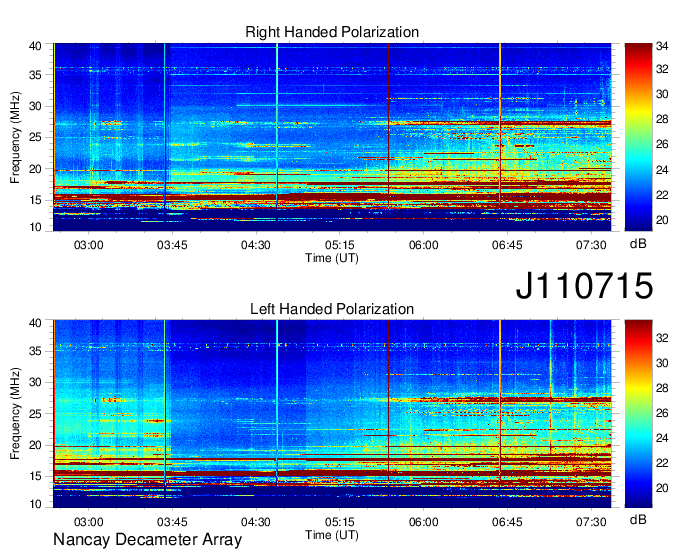Click the "25" frequency tick of Right Handed plot

click(x=35, y=137)
